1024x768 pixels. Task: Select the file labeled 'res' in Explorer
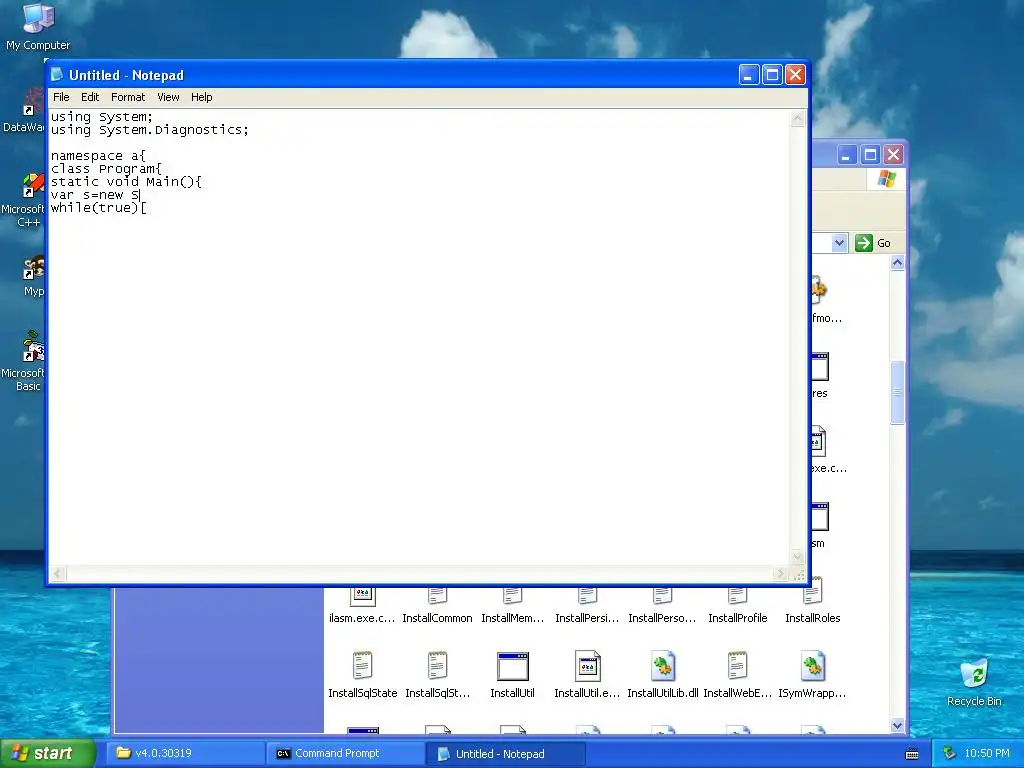click(820, 376)
